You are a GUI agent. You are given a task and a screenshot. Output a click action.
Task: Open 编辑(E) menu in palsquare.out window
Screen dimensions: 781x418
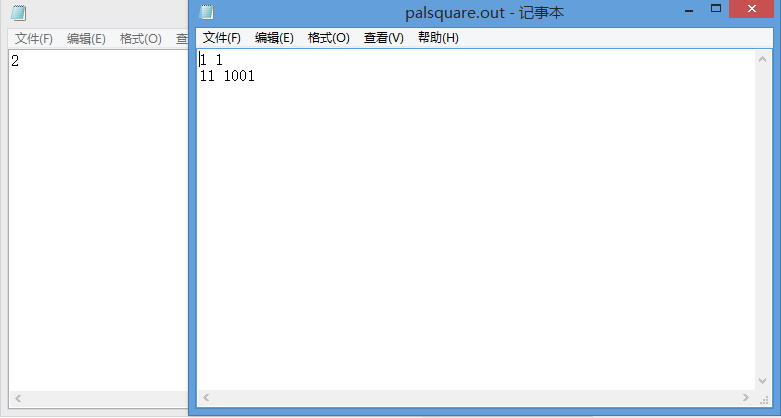coord(274,38)
